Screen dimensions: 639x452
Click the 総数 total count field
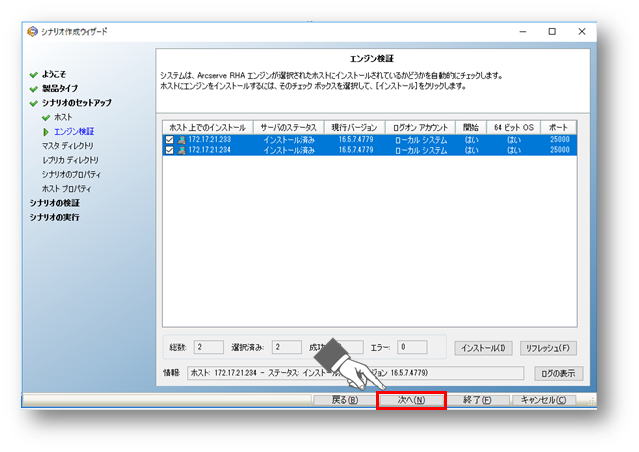click(x=209, y=347)
